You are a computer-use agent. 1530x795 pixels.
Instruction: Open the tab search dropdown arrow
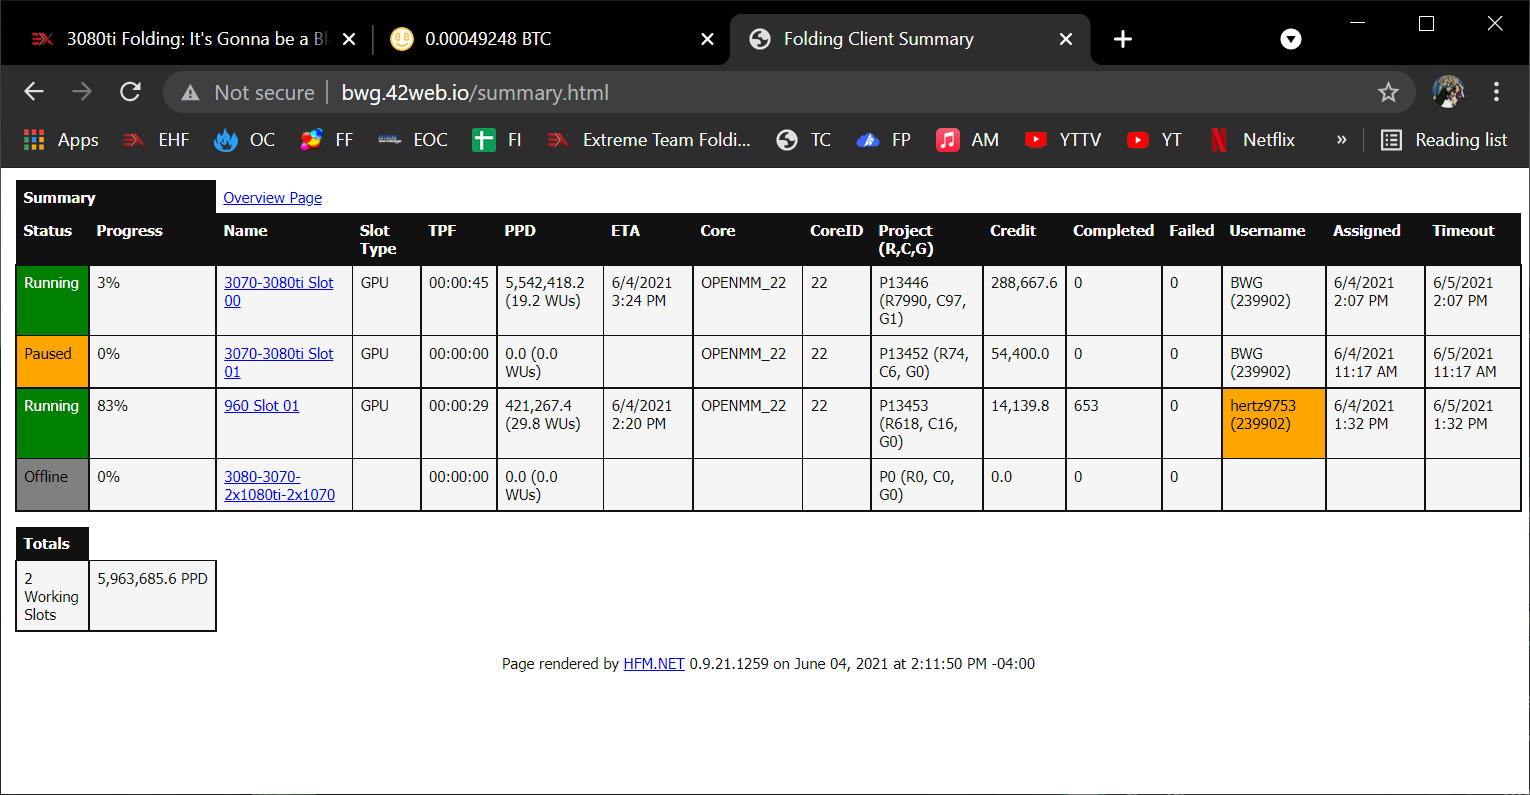tap(1291, 39)
